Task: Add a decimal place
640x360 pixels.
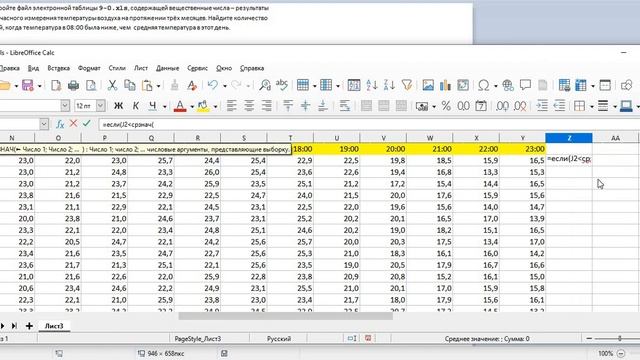Action: click(x=502, y=106)
